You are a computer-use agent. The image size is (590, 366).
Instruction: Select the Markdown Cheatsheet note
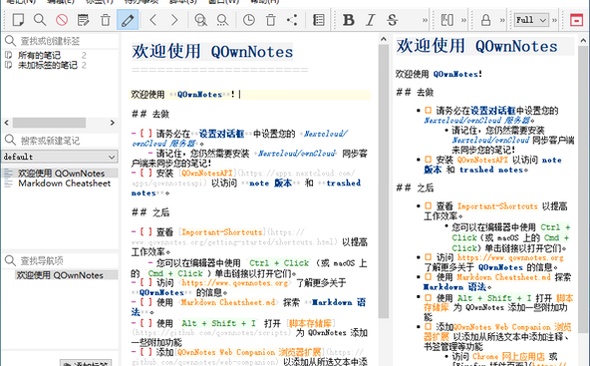64,184
